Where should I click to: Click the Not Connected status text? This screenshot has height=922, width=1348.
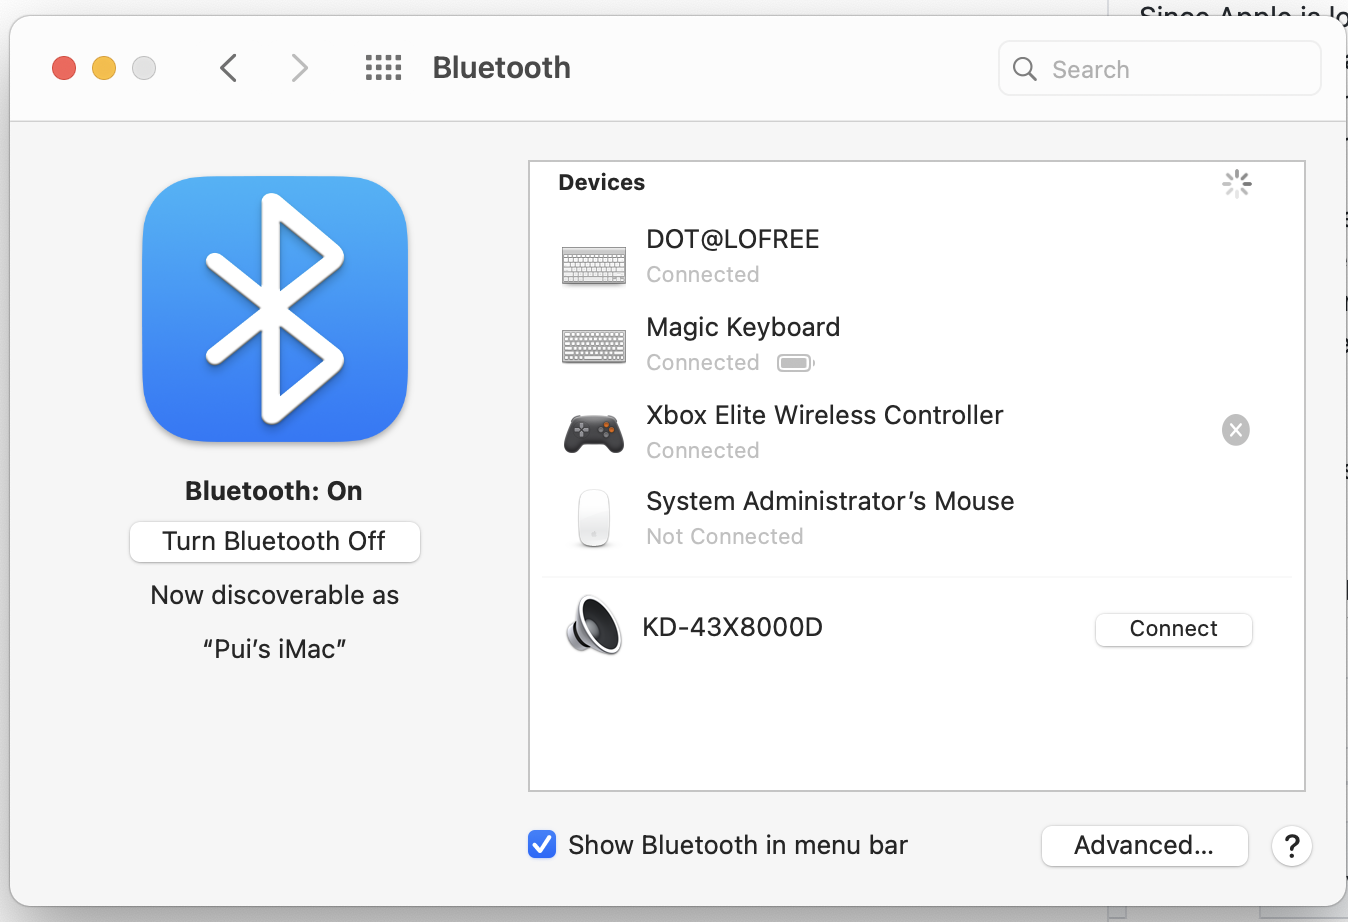click(725, 537)
